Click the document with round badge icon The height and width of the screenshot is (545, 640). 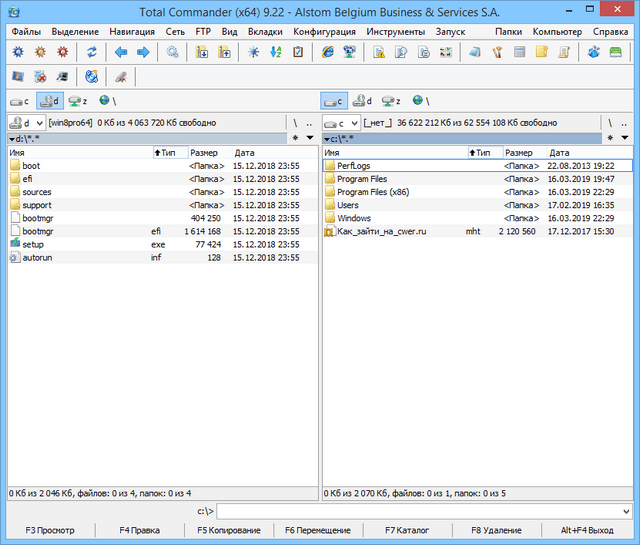pyautogui.click(x=424, y=52)
